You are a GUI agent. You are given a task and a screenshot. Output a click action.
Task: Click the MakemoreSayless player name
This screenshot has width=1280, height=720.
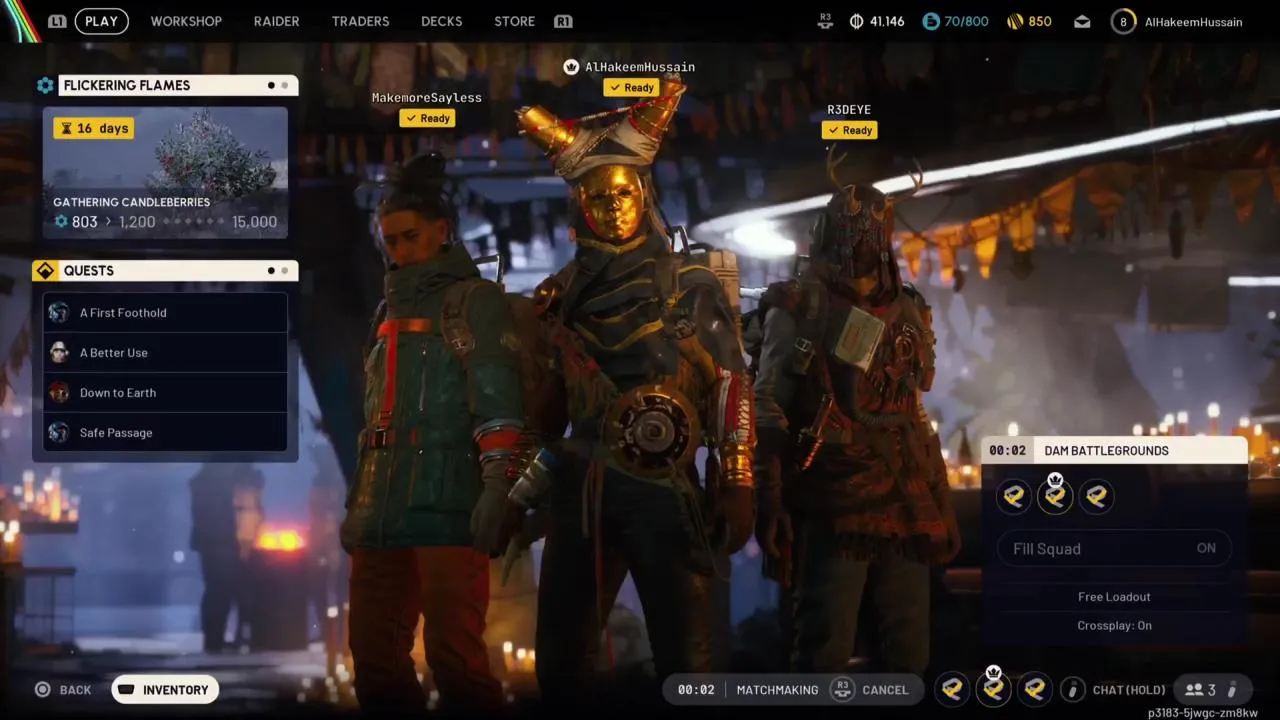pos(427,98)
